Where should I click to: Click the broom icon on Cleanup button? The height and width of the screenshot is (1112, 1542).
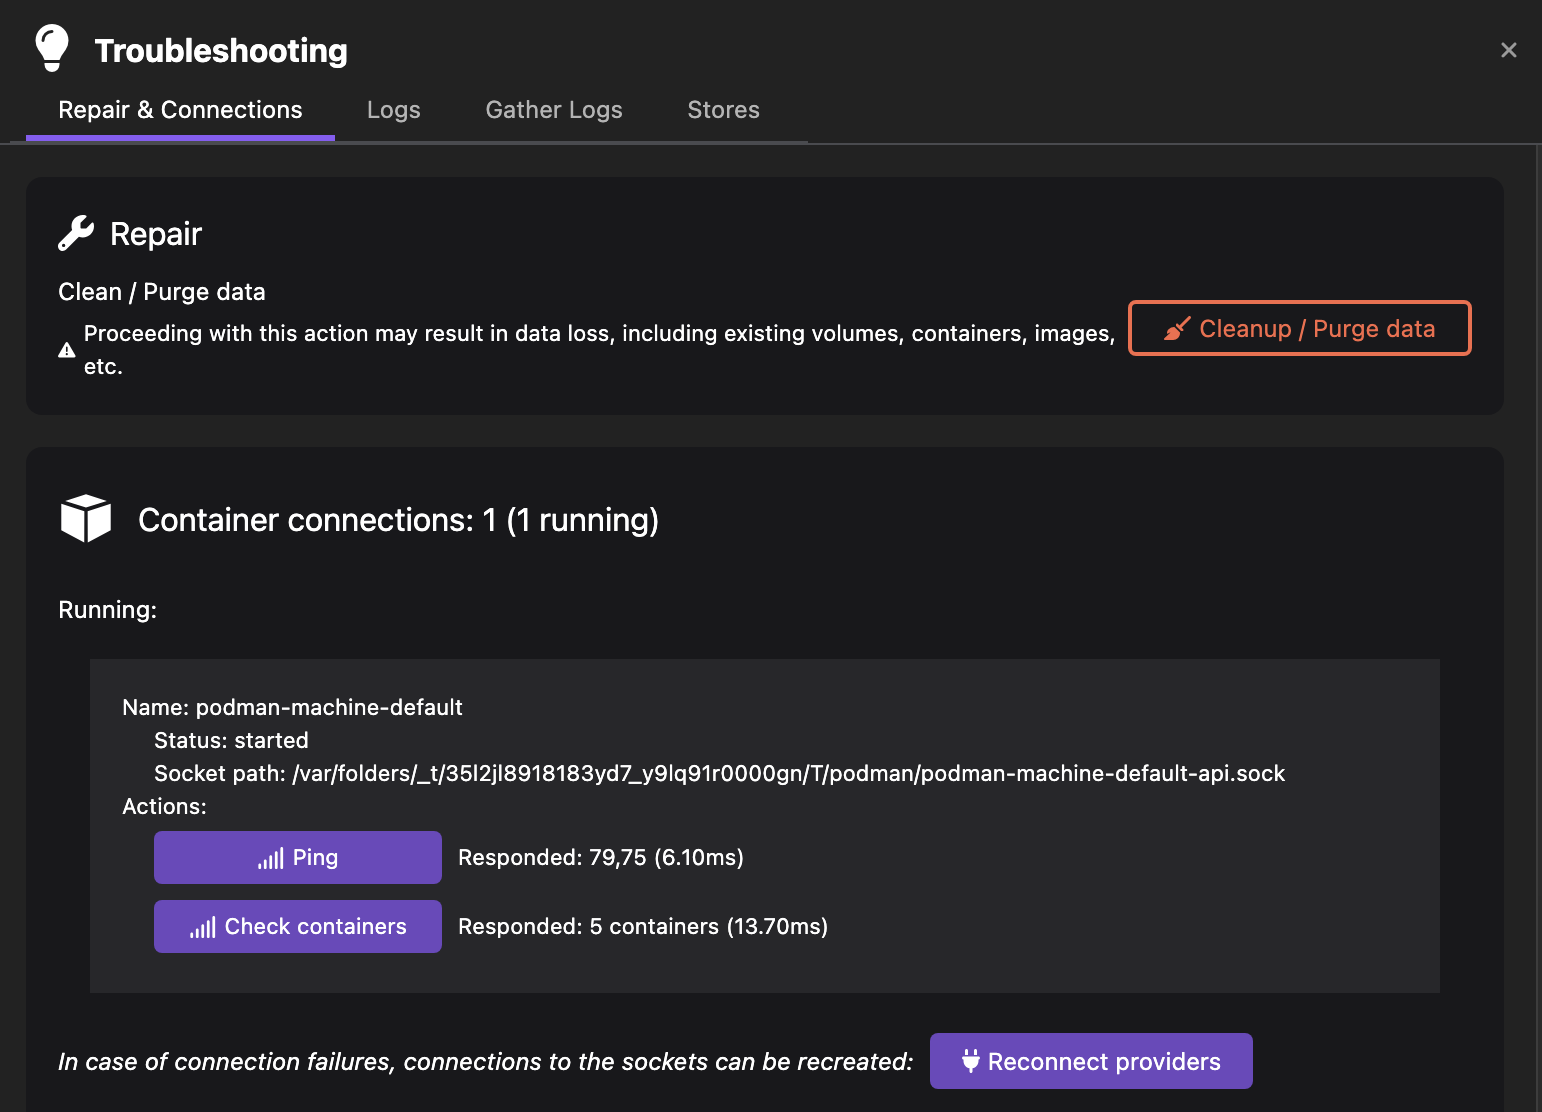pos(1177,329)
